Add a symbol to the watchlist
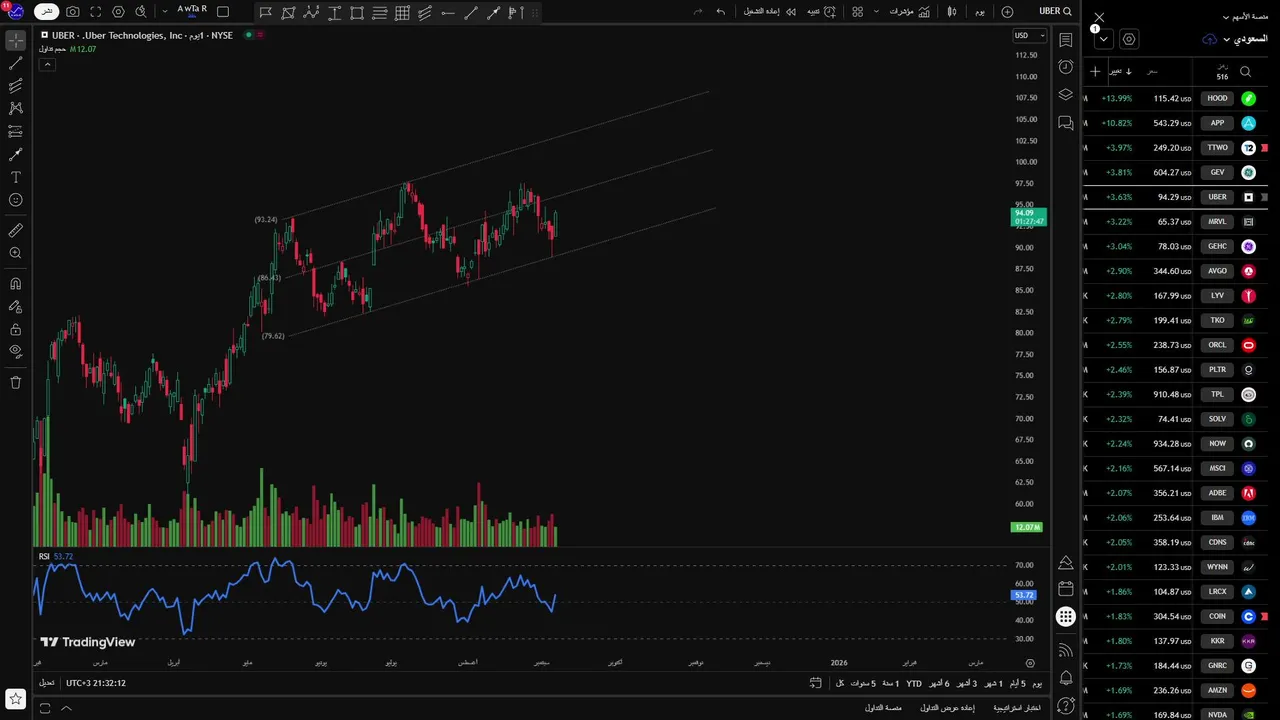Screen dimensions: 1280x720 pos(1095,71)
